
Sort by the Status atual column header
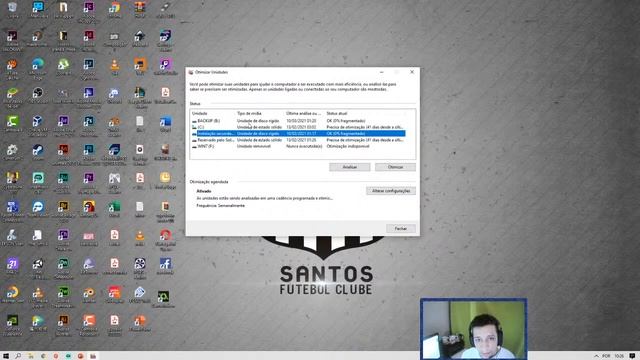pos(366,113)
